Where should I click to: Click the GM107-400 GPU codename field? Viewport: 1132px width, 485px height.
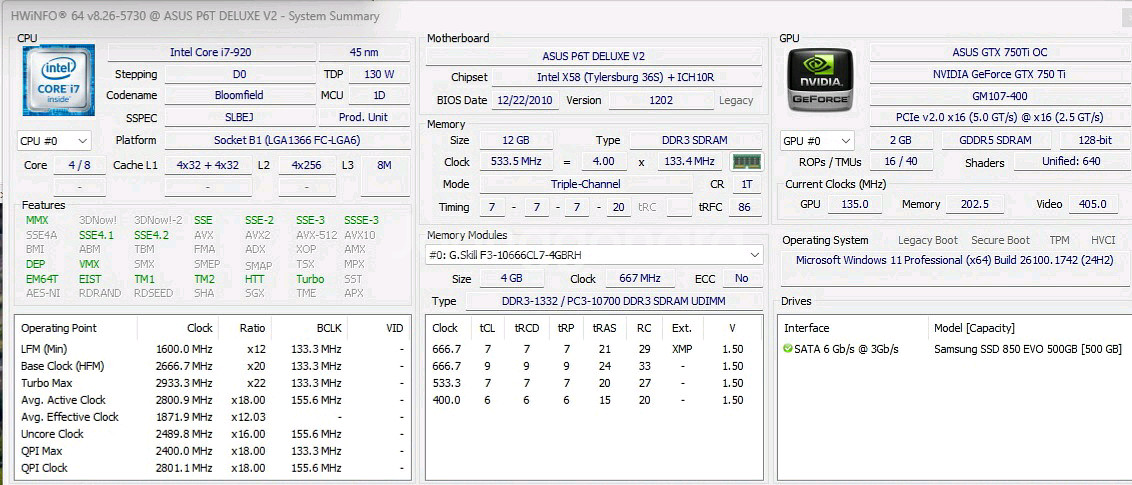(x=999, y=96)
